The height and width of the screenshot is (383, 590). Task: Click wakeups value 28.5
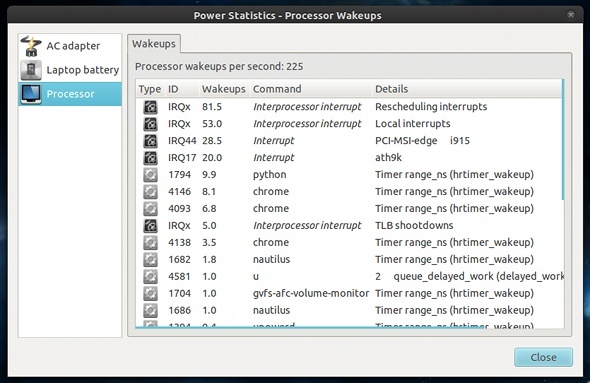coord(212,141)
